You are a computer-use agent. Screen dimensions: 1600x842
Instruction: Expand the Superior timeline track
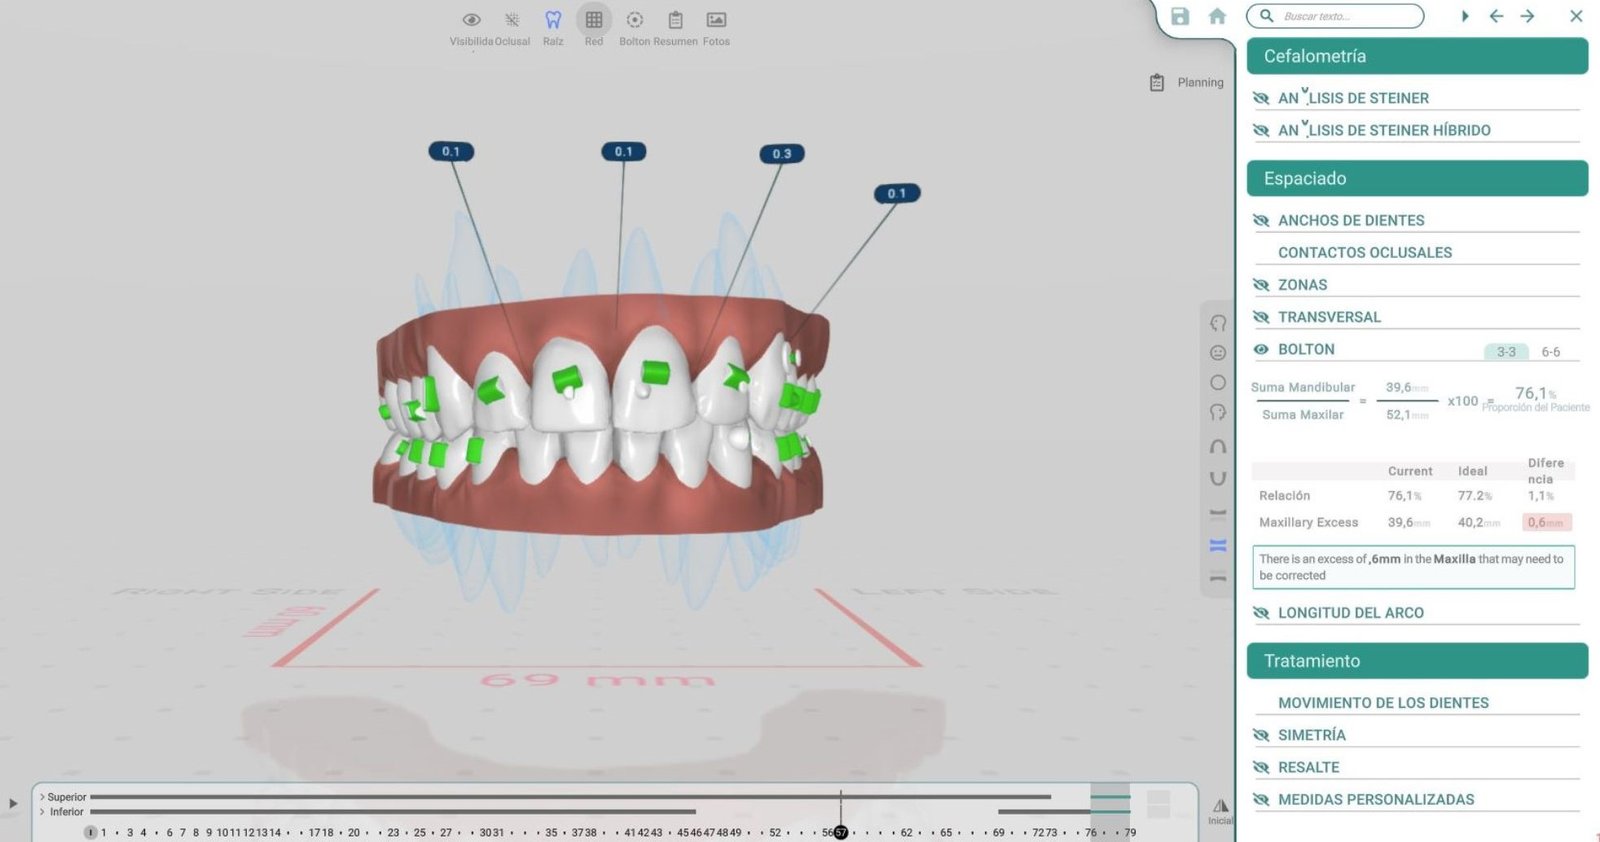pos(42,797)
